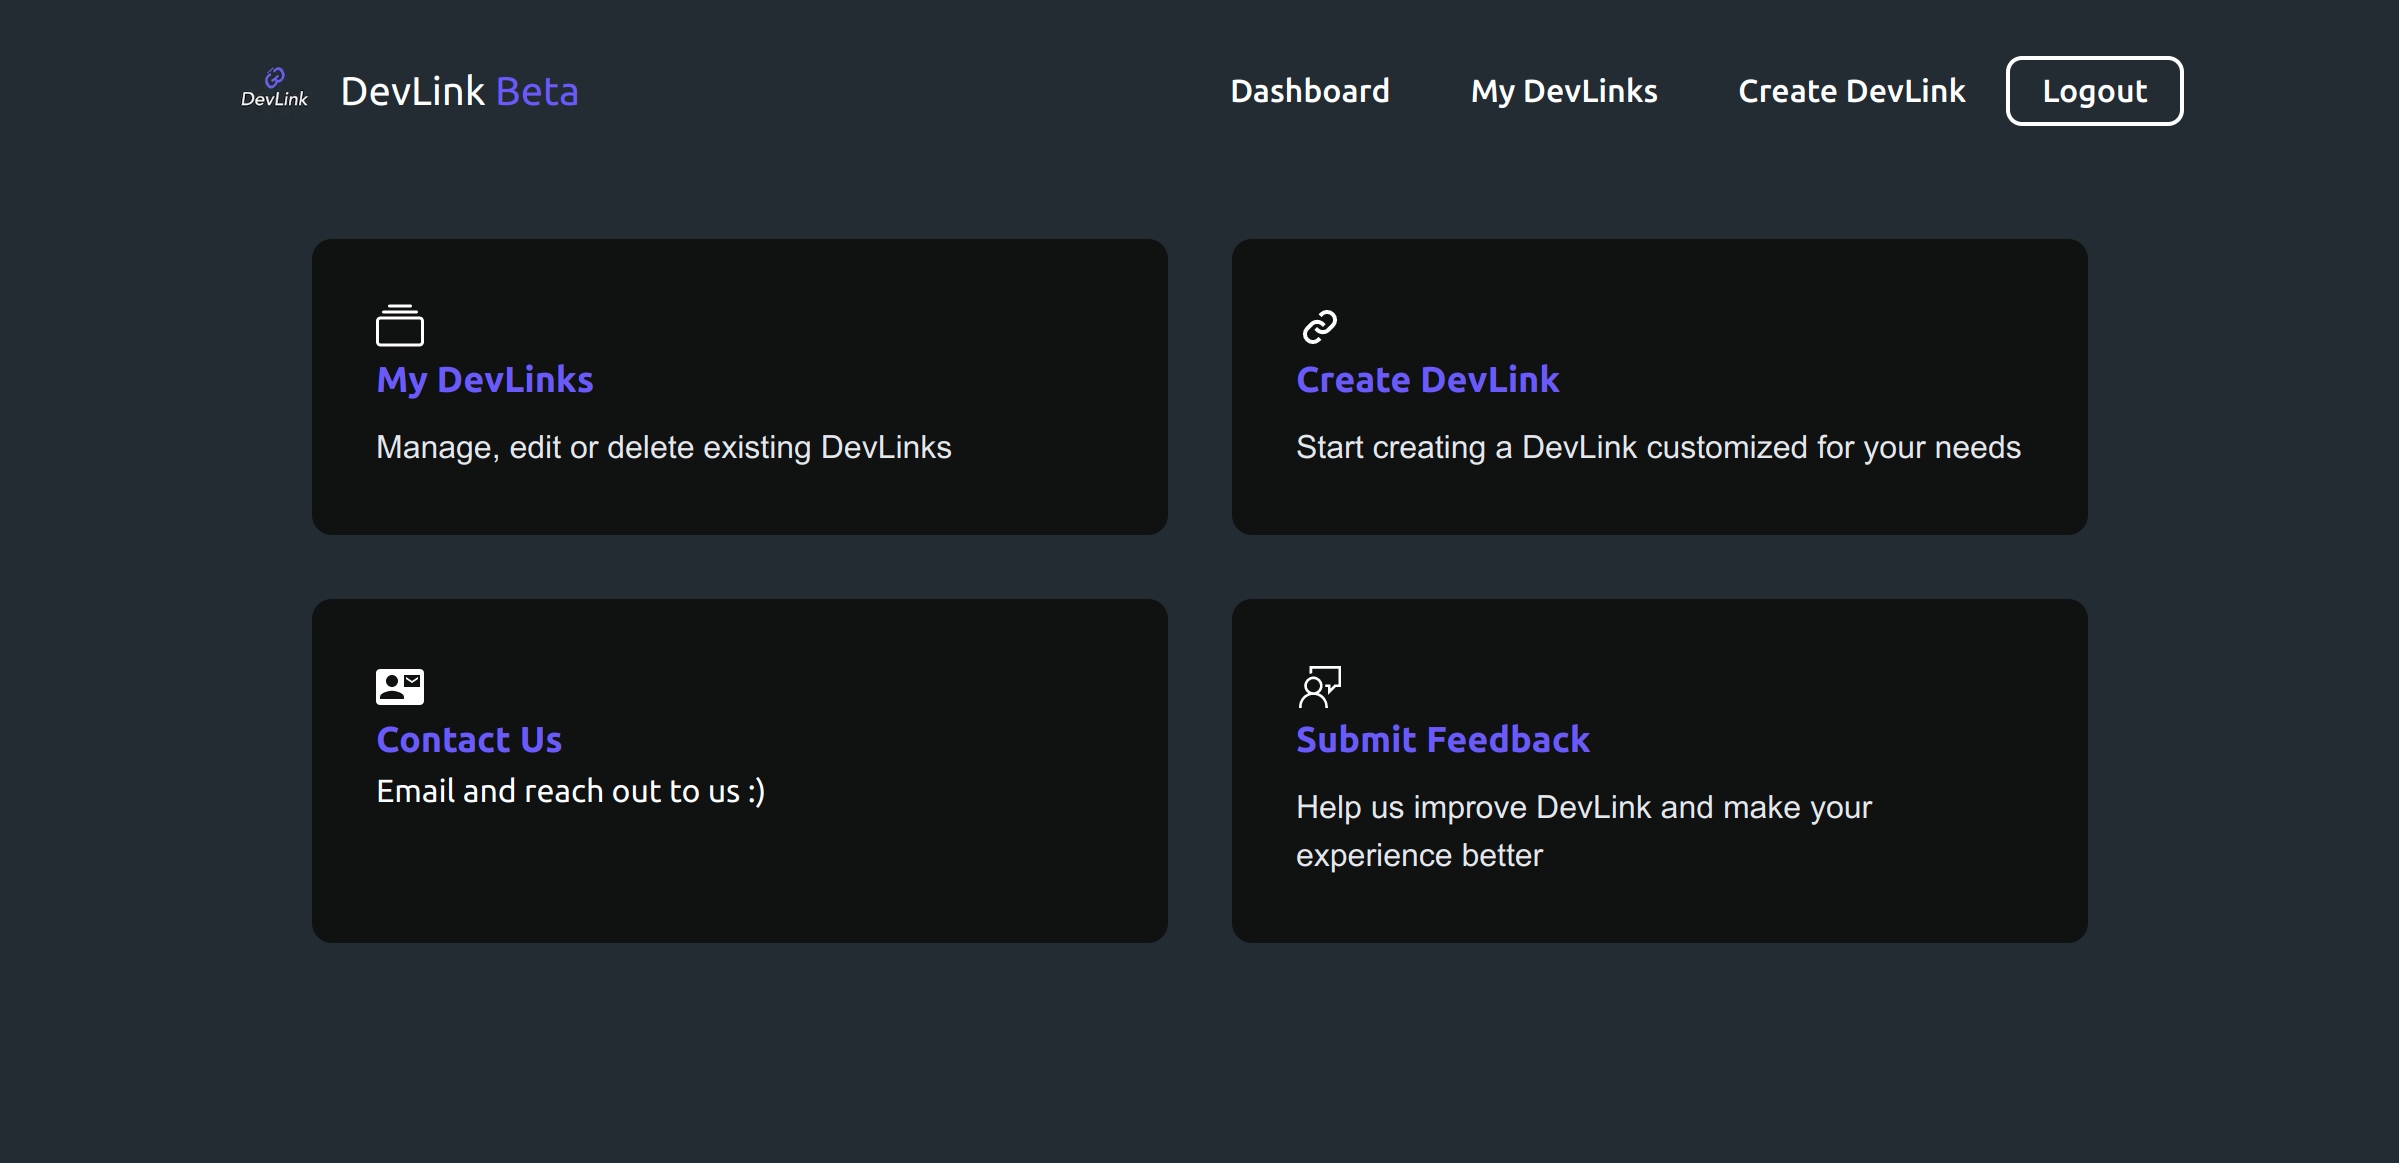Click the Submit Feedback person speech icon
The width and height of the screenshot is (2399, 1163).
tap(1320, 686)
